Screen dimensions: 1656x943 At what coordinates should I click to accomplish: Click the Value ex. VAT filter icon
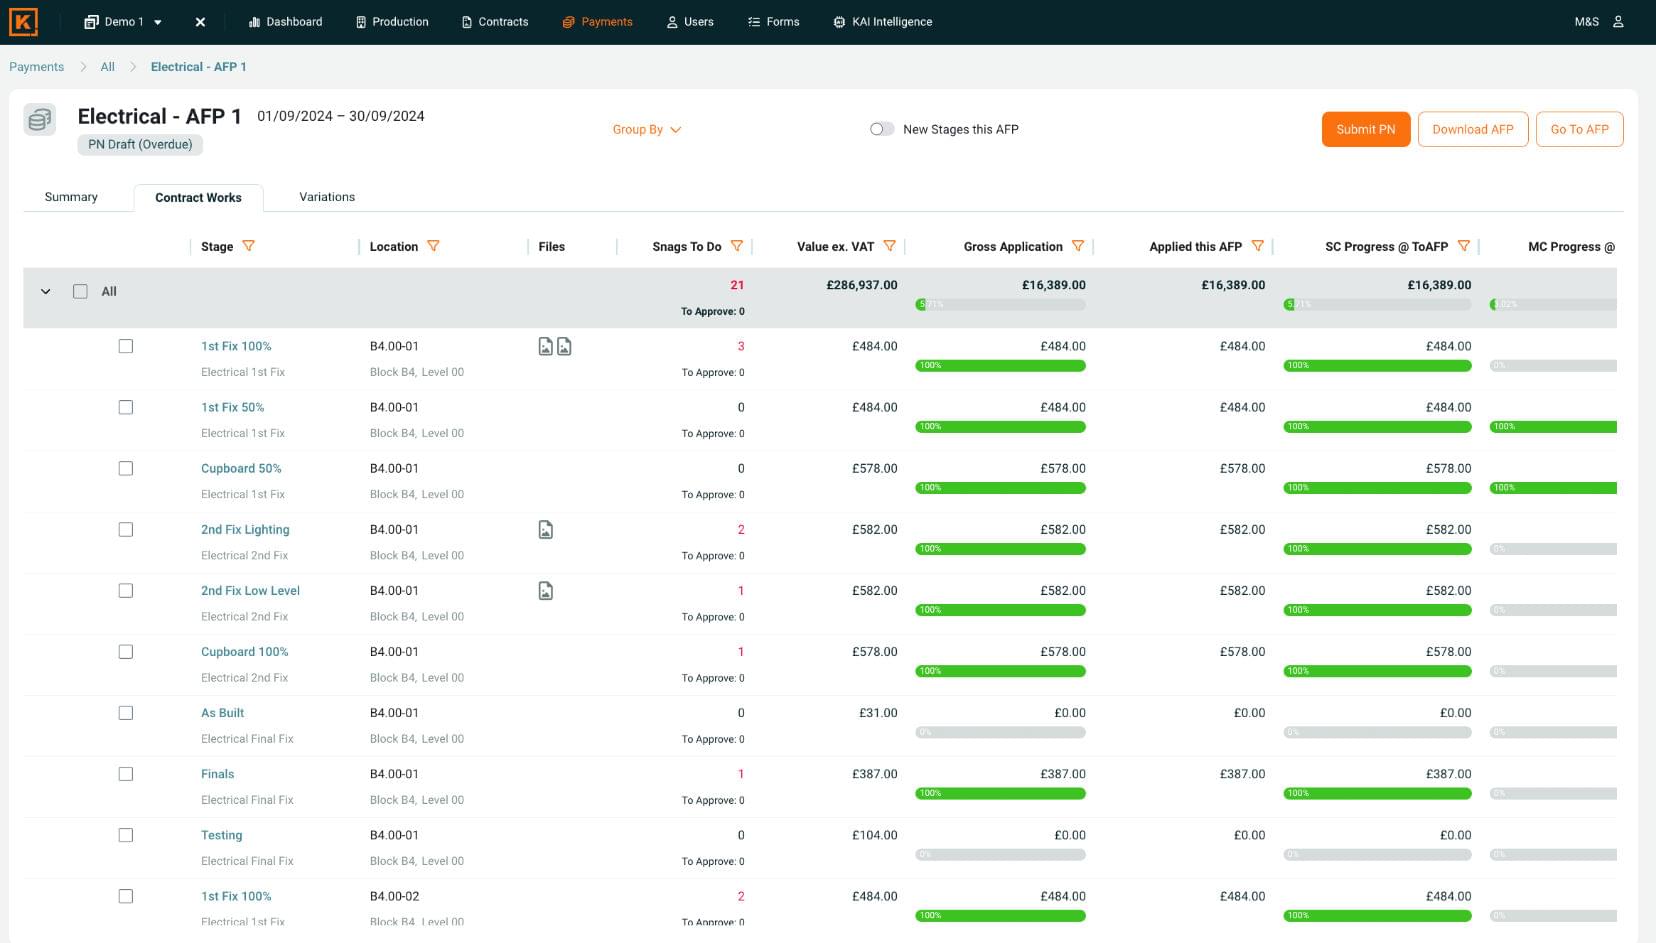pos(889,246)
